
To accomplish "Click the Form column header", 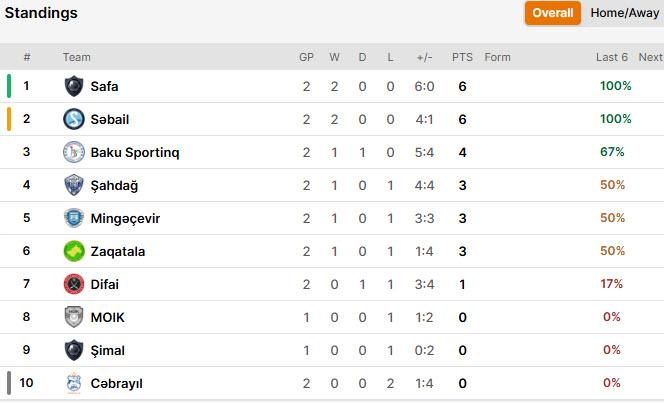I will click(x=497, y=57).
